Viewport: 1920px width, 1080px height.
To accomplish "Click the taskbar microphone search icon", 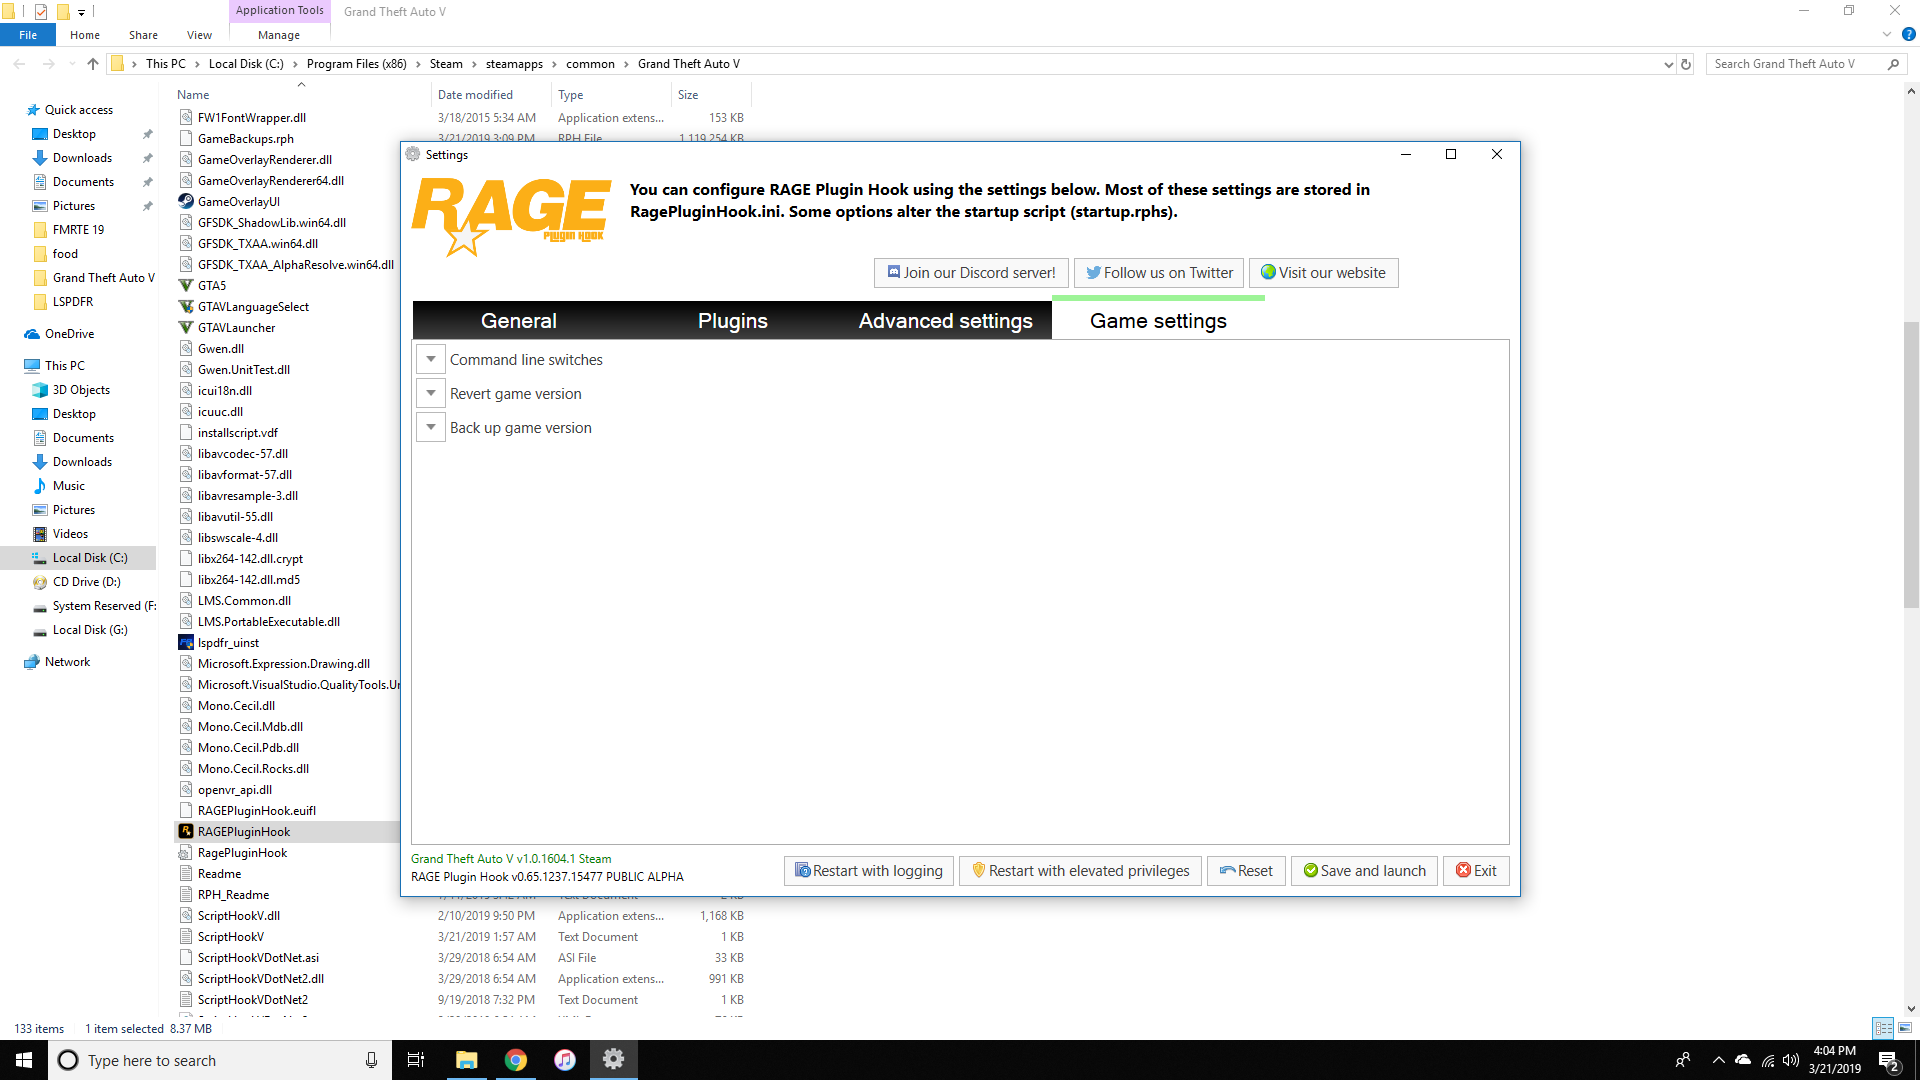I will point(371,1060).
